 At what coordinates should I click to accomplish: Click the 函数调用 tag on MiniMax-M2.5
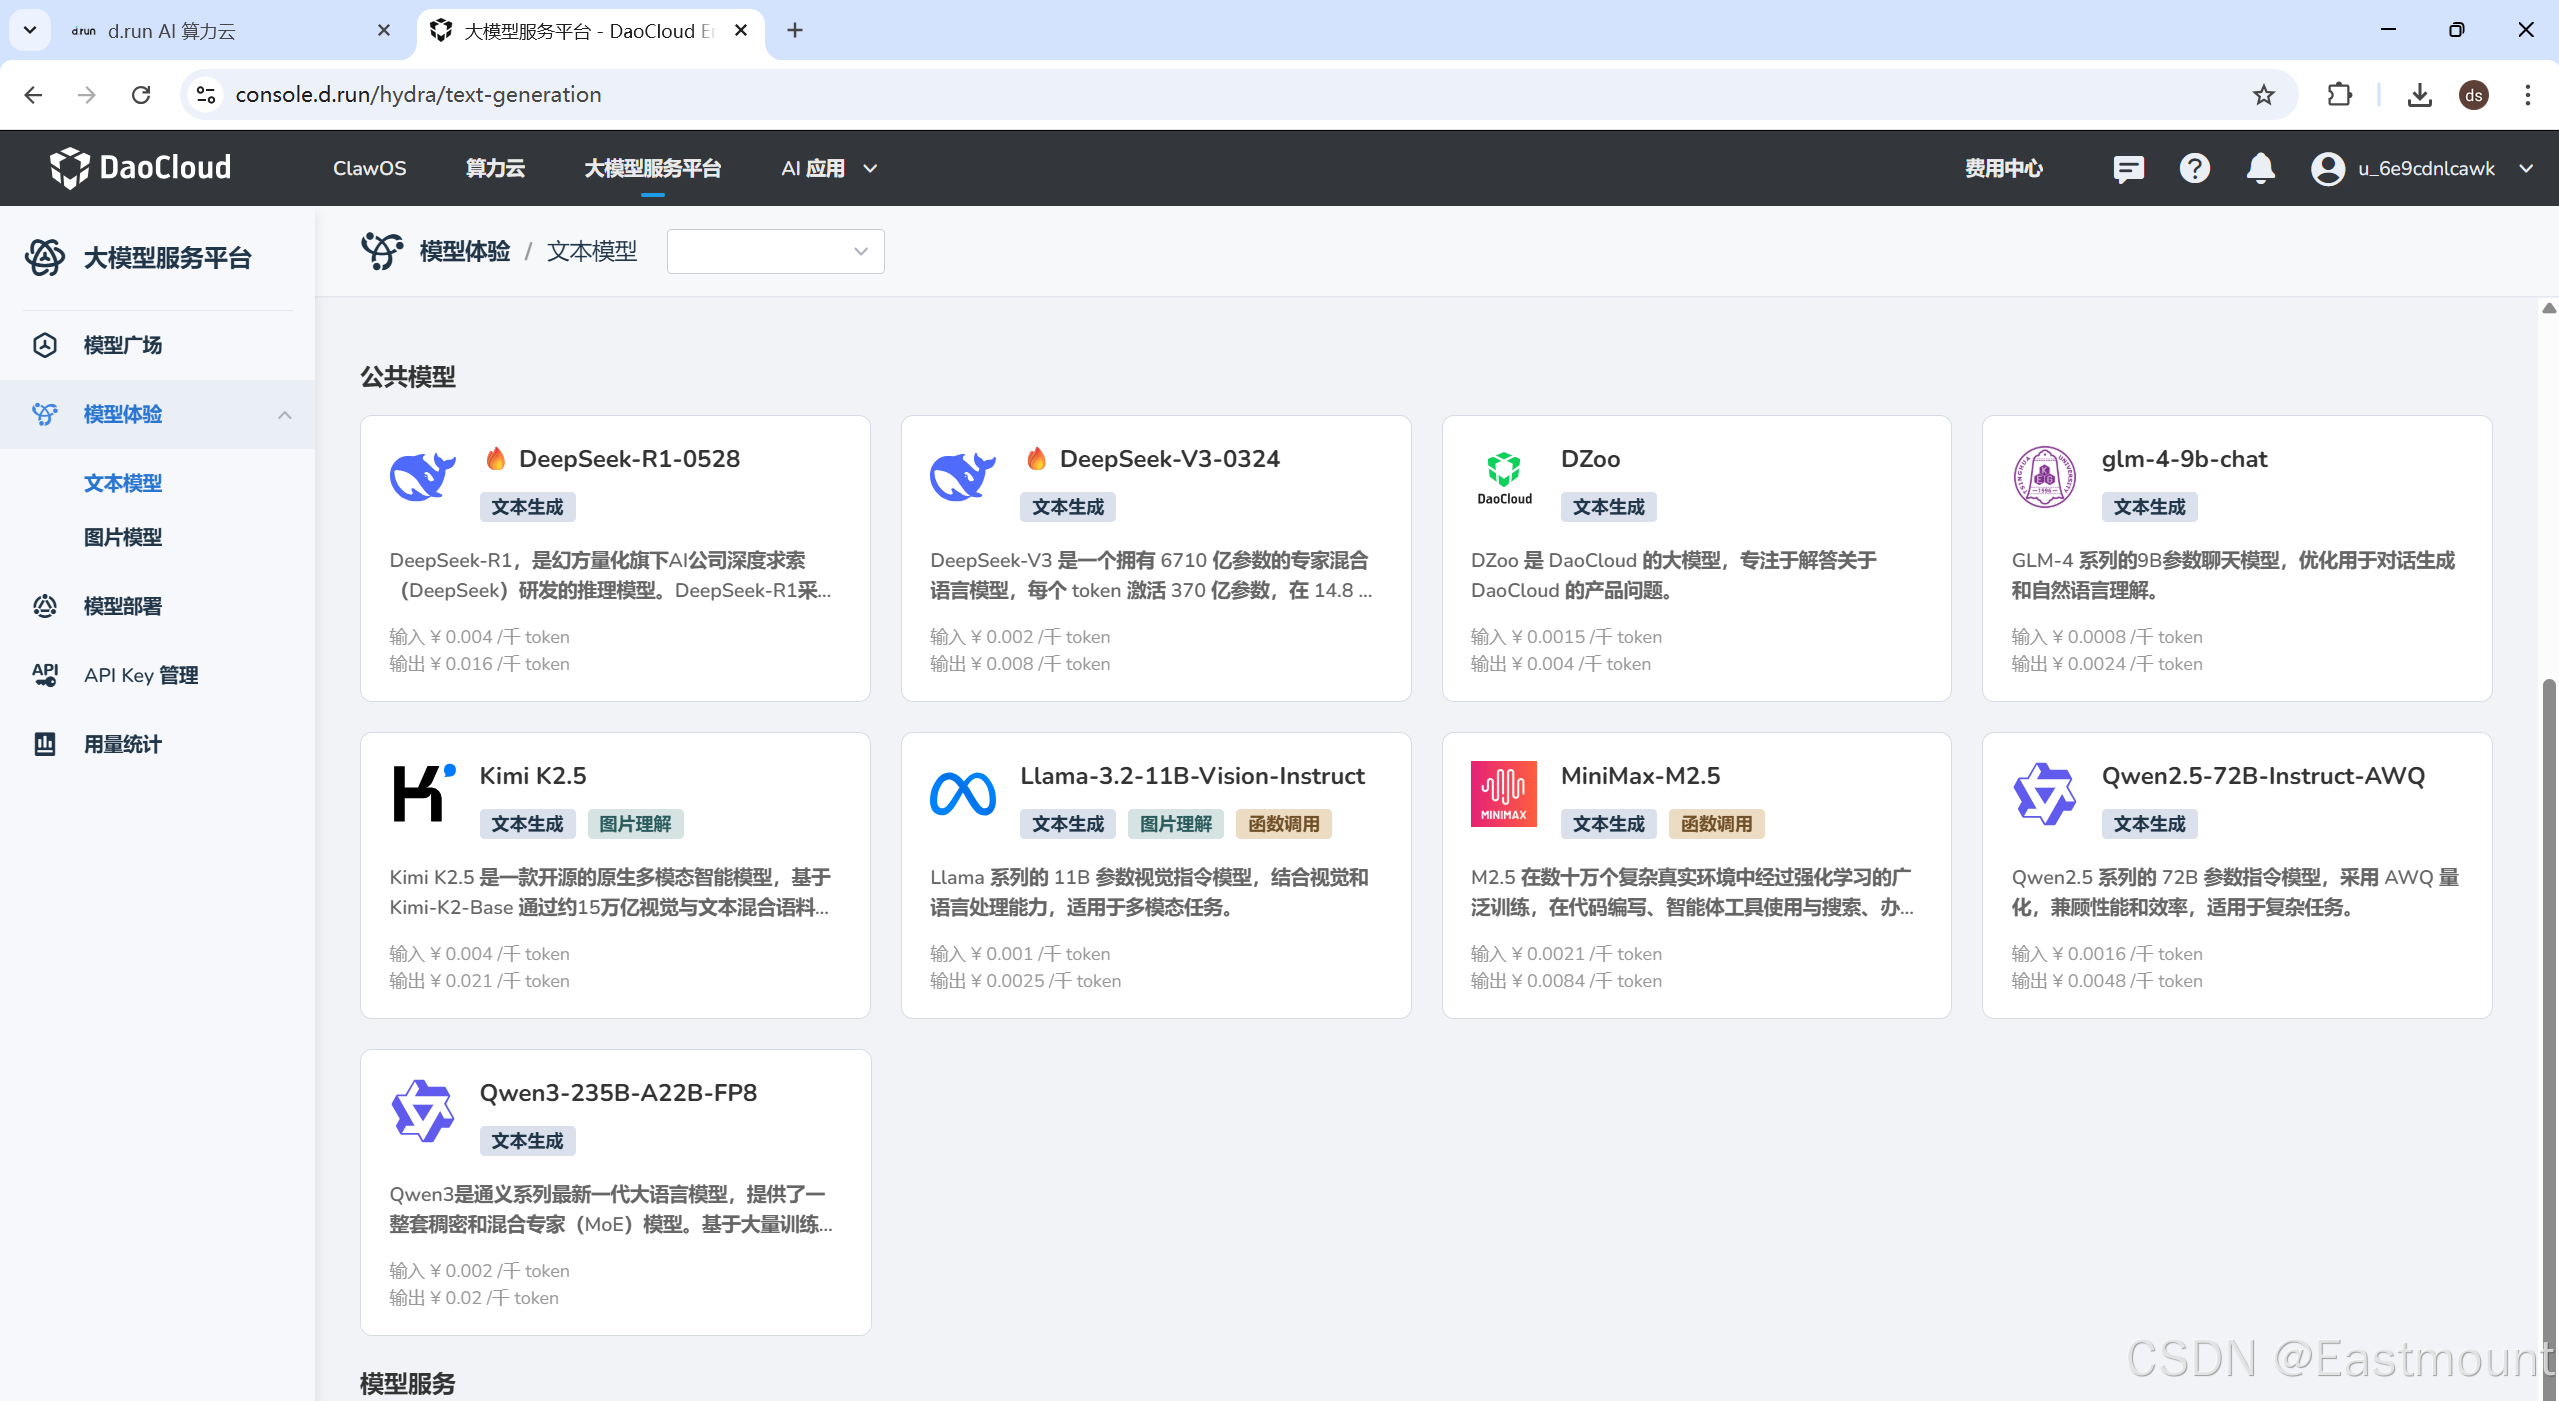(x=1717, y=824)
